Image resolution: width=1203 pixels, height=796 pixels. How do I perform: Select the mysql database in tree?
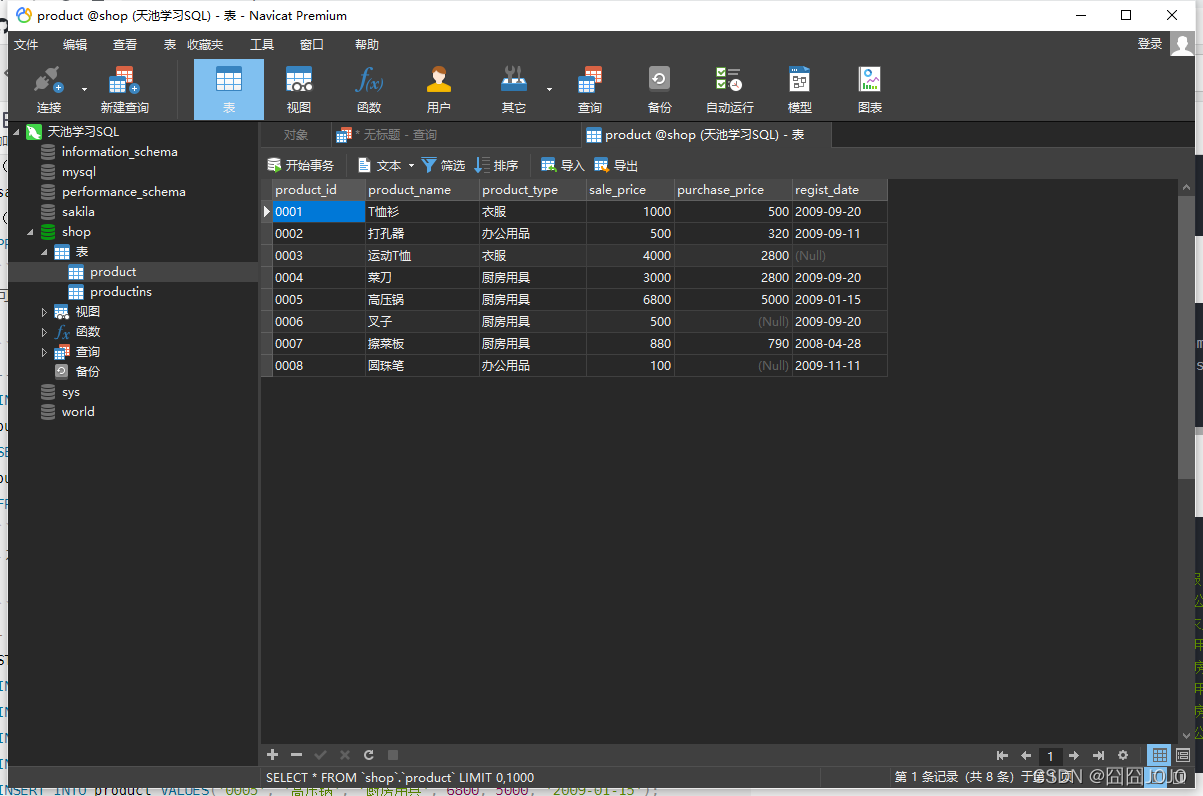pos(78,172)
